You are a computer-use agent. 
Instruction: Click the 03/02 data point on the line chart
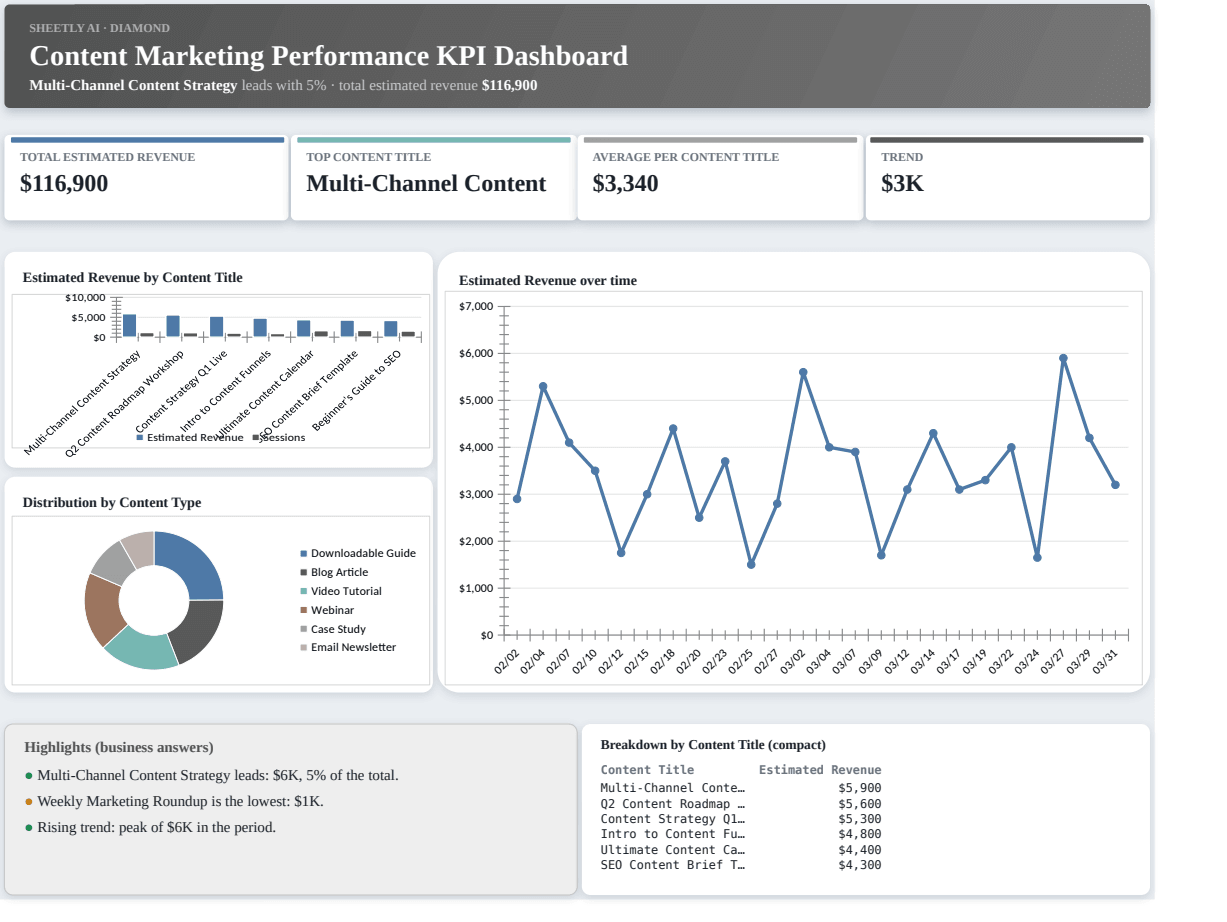[803, 372]
